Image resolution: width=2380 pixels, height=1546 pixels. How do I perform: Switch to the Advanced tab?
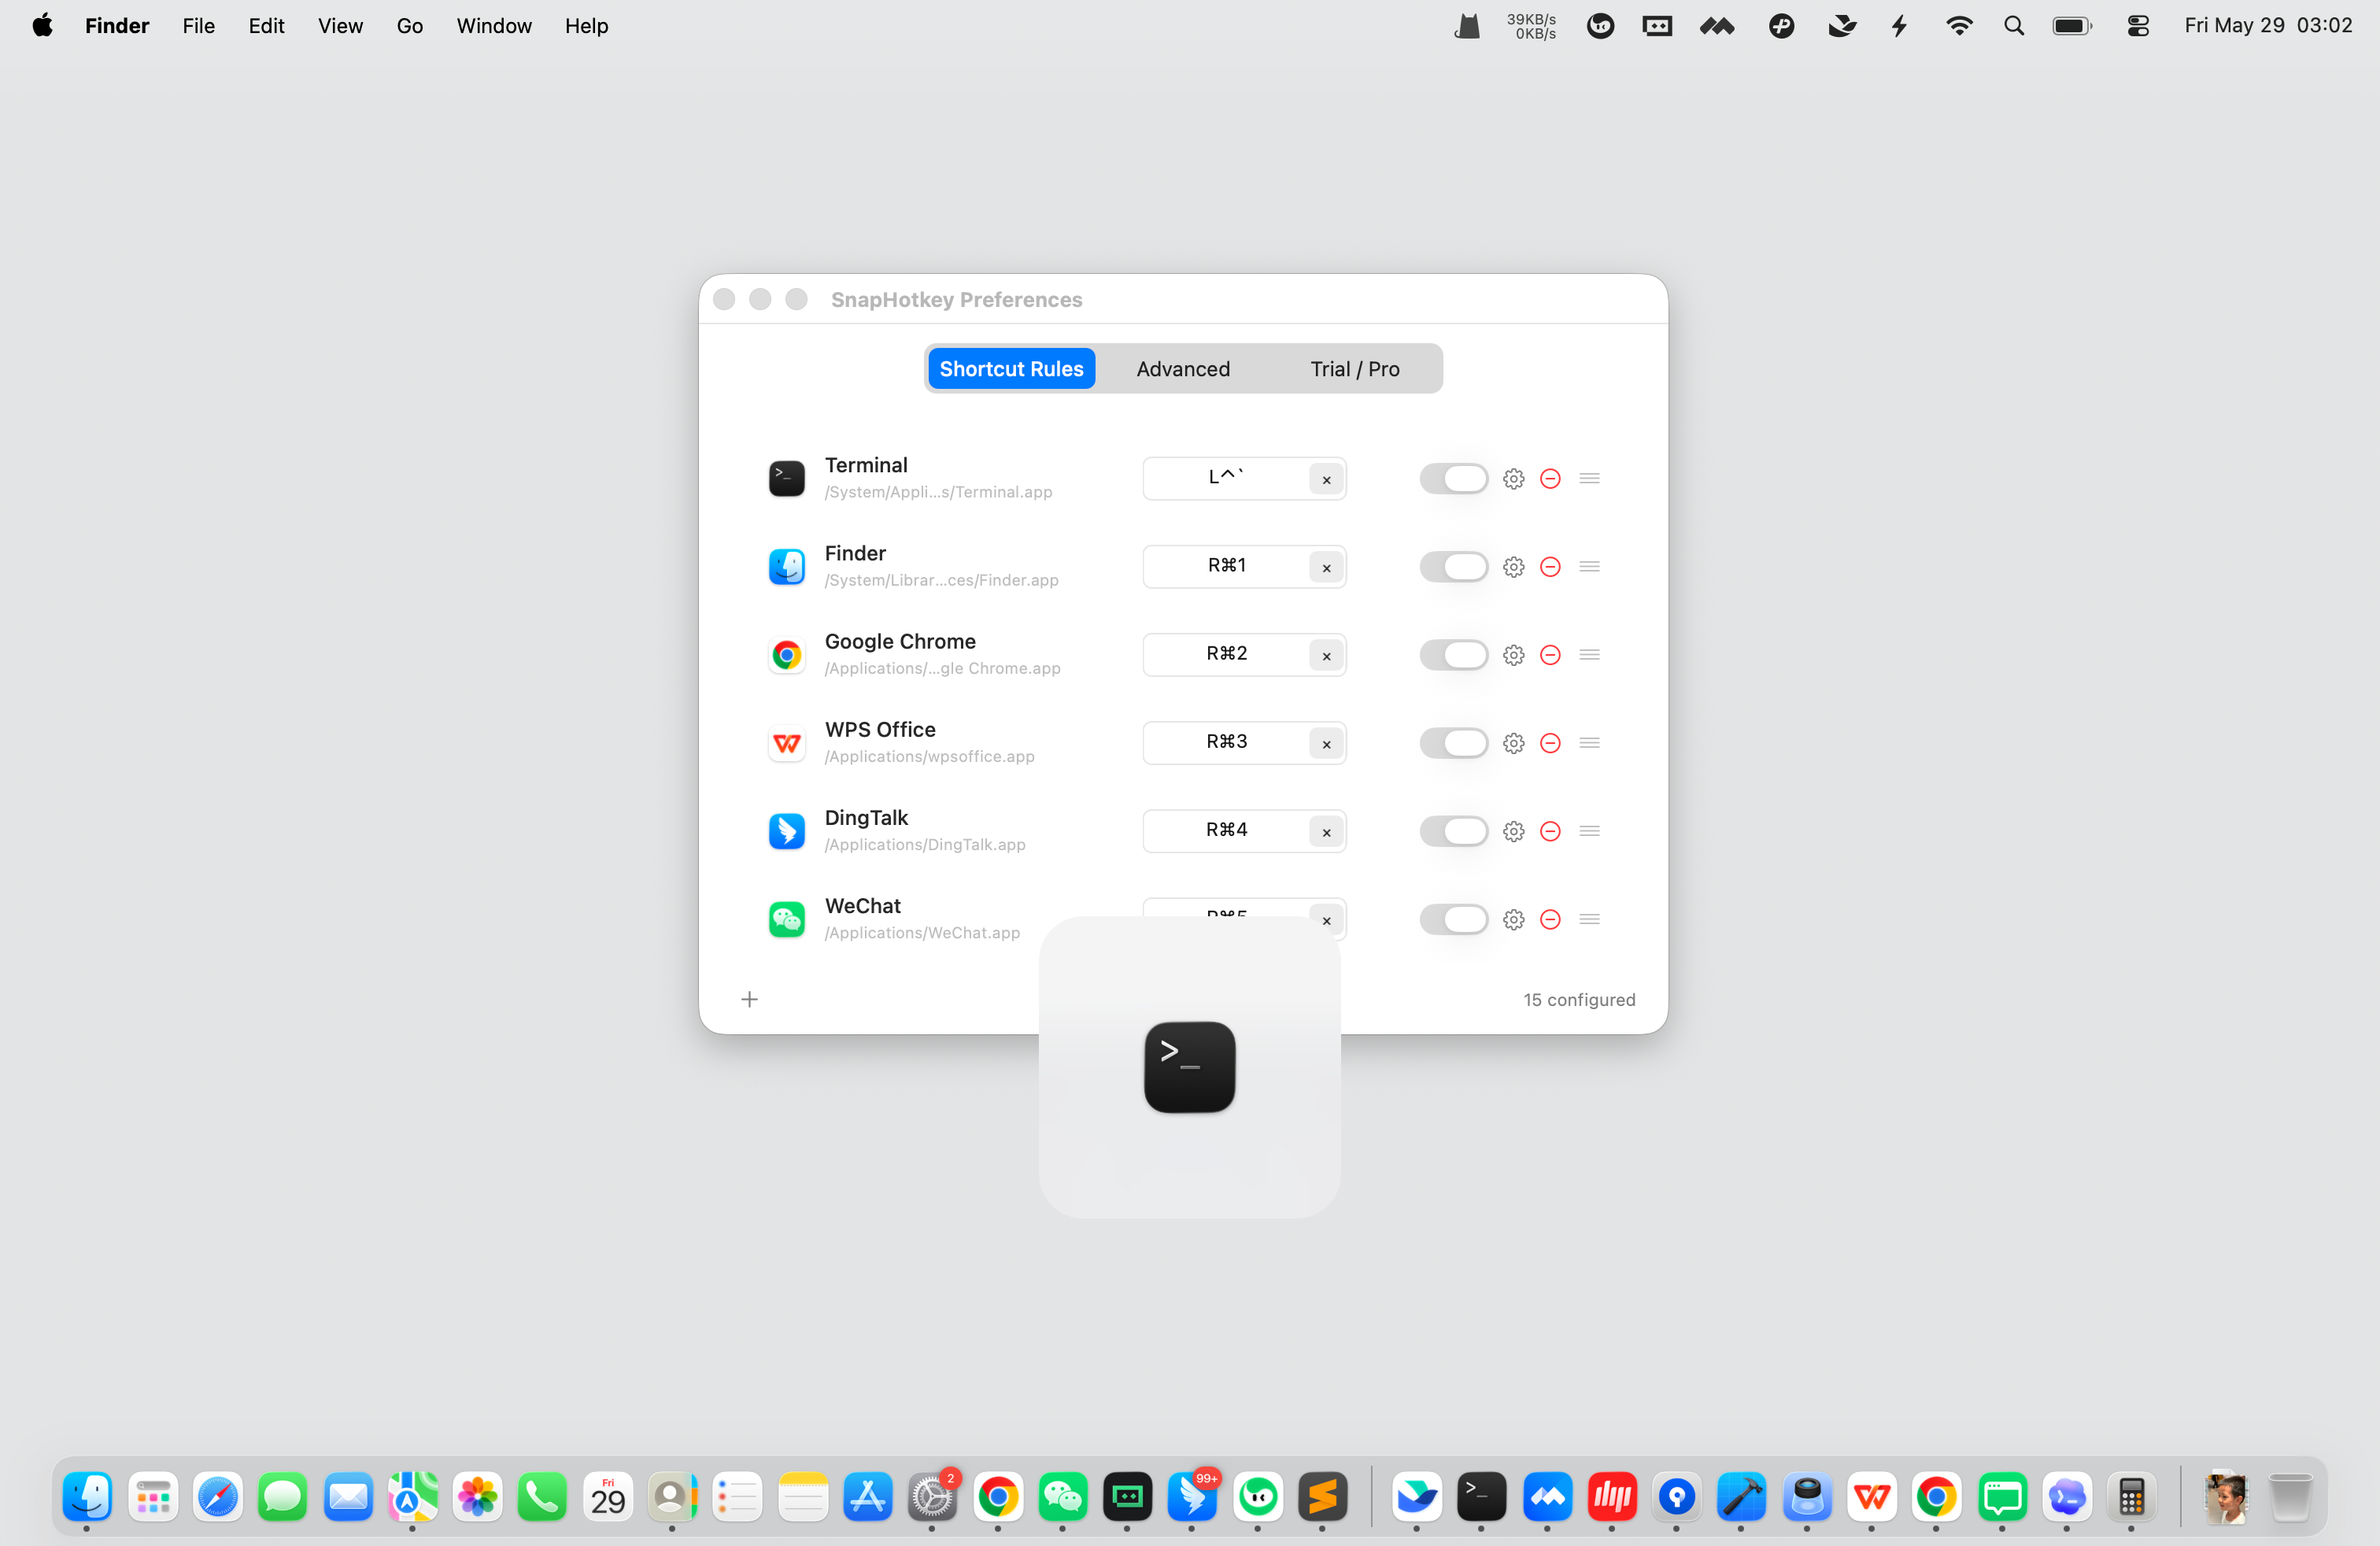tap(1183, 369)
